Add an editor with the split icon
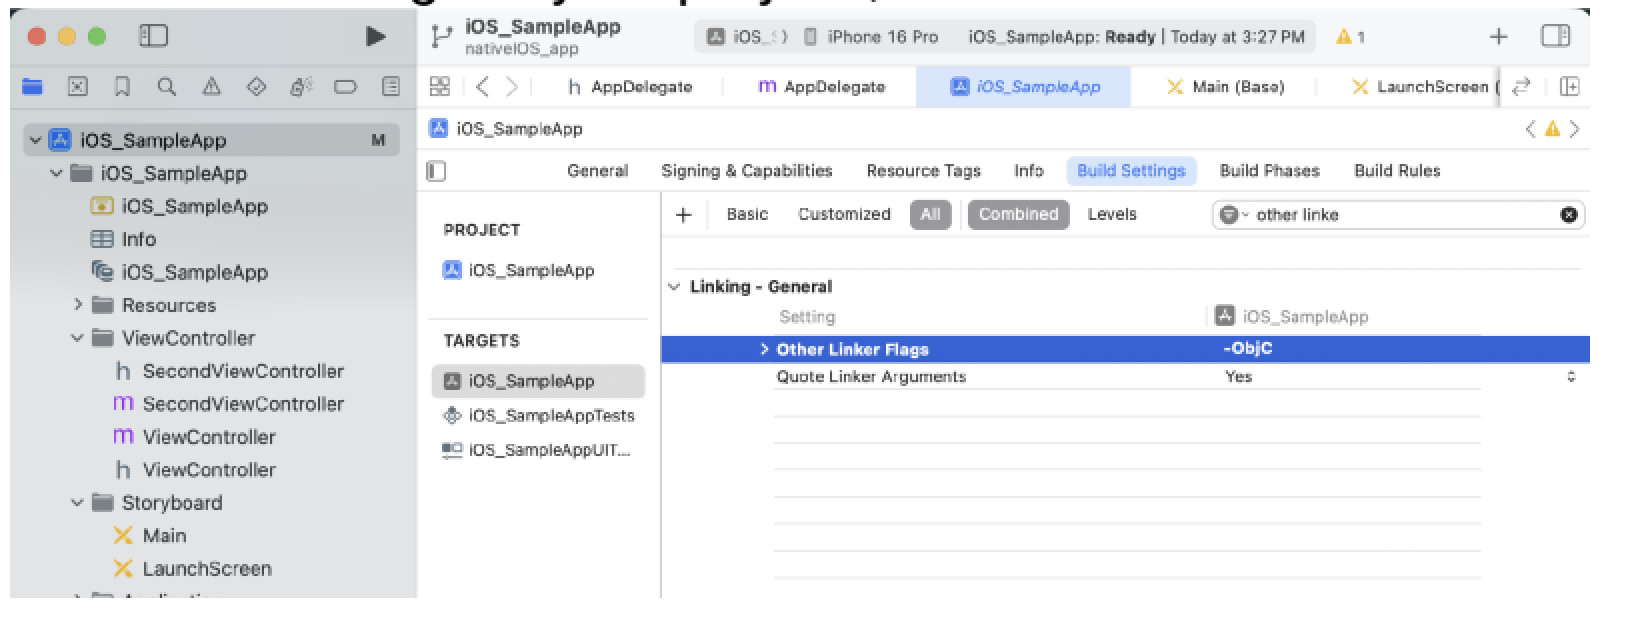Screen dimensions: 1632x620 (1570, 87)
